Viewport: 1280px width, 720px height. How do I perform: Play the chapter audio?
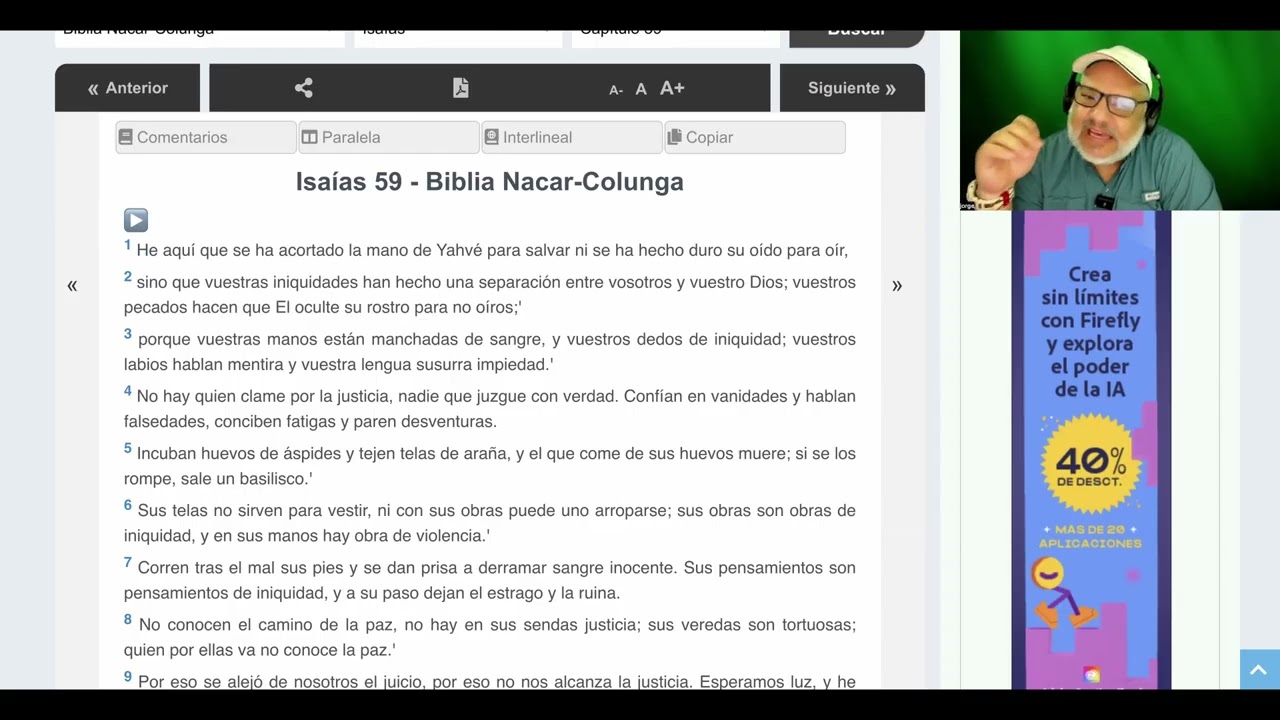136,220
